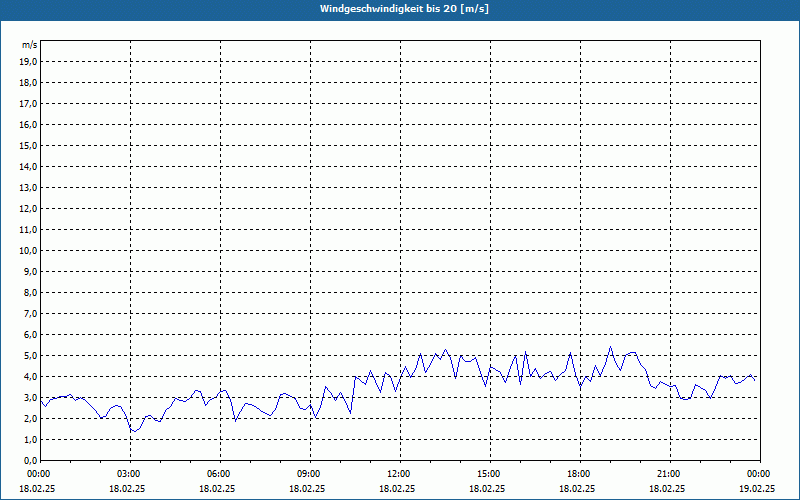Click the "14,0" y-axis value

pos(29,166)
